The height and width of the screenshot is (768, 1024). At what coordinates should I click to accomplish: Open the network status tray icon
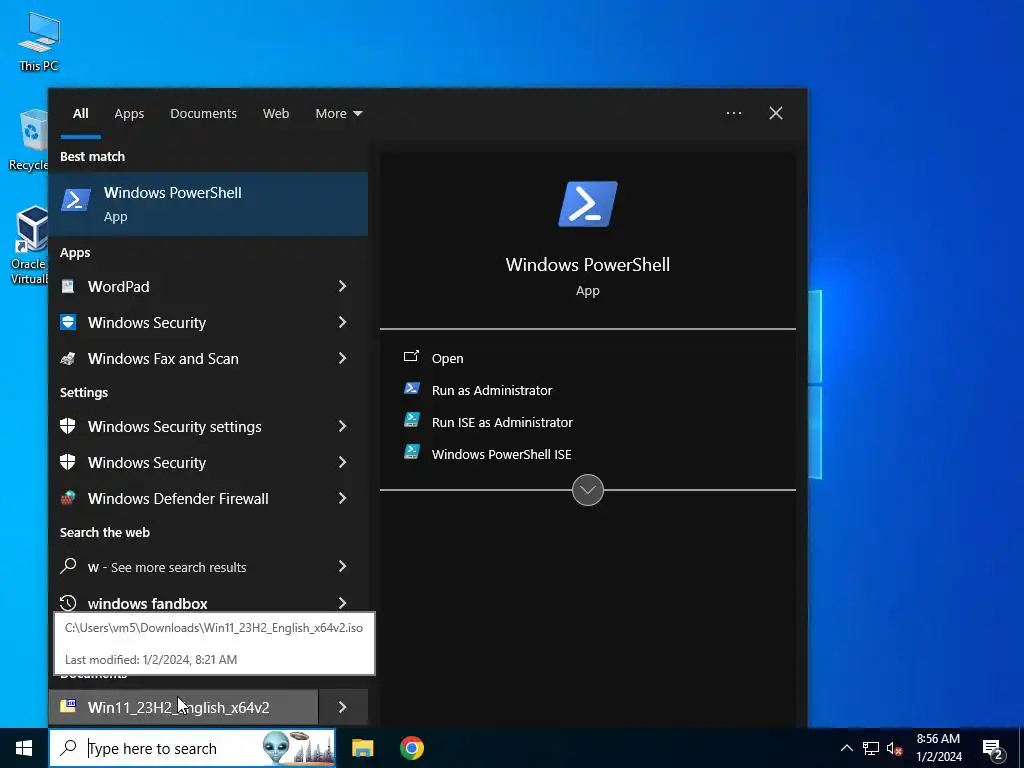click(x=871, y=748)
